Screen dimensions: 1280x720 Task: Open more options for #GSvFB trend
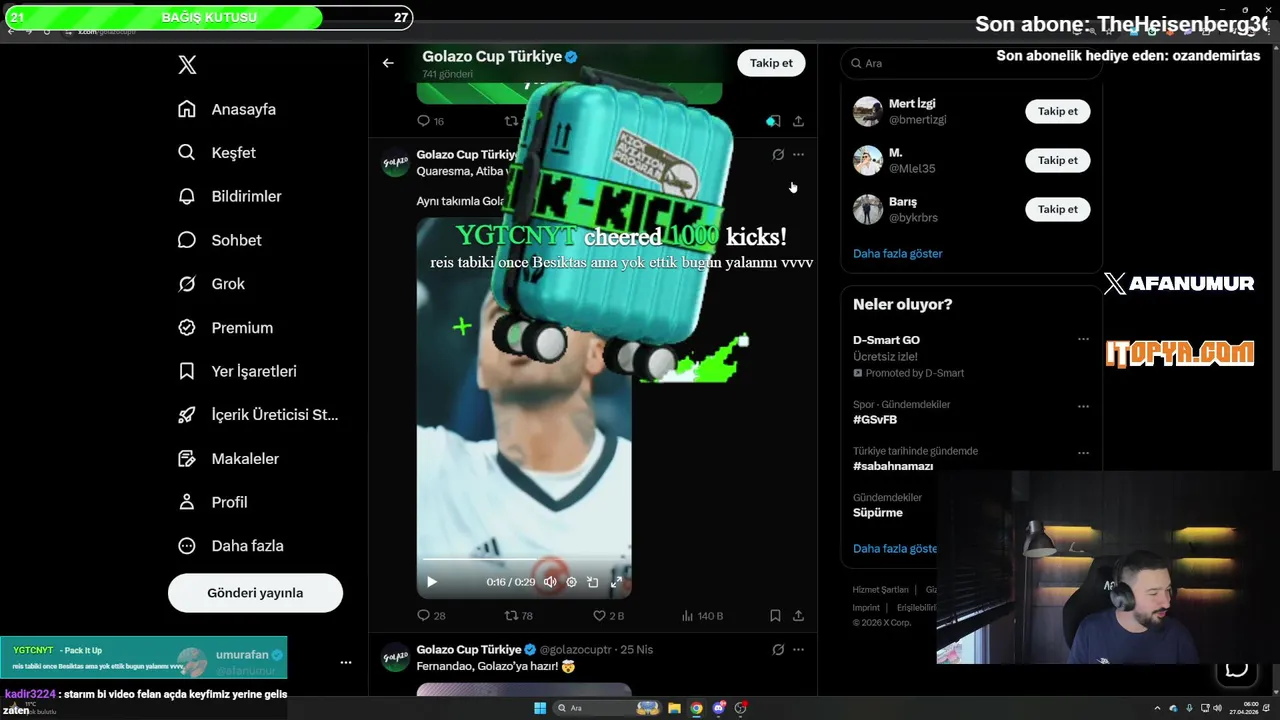tap(1083, 407)
